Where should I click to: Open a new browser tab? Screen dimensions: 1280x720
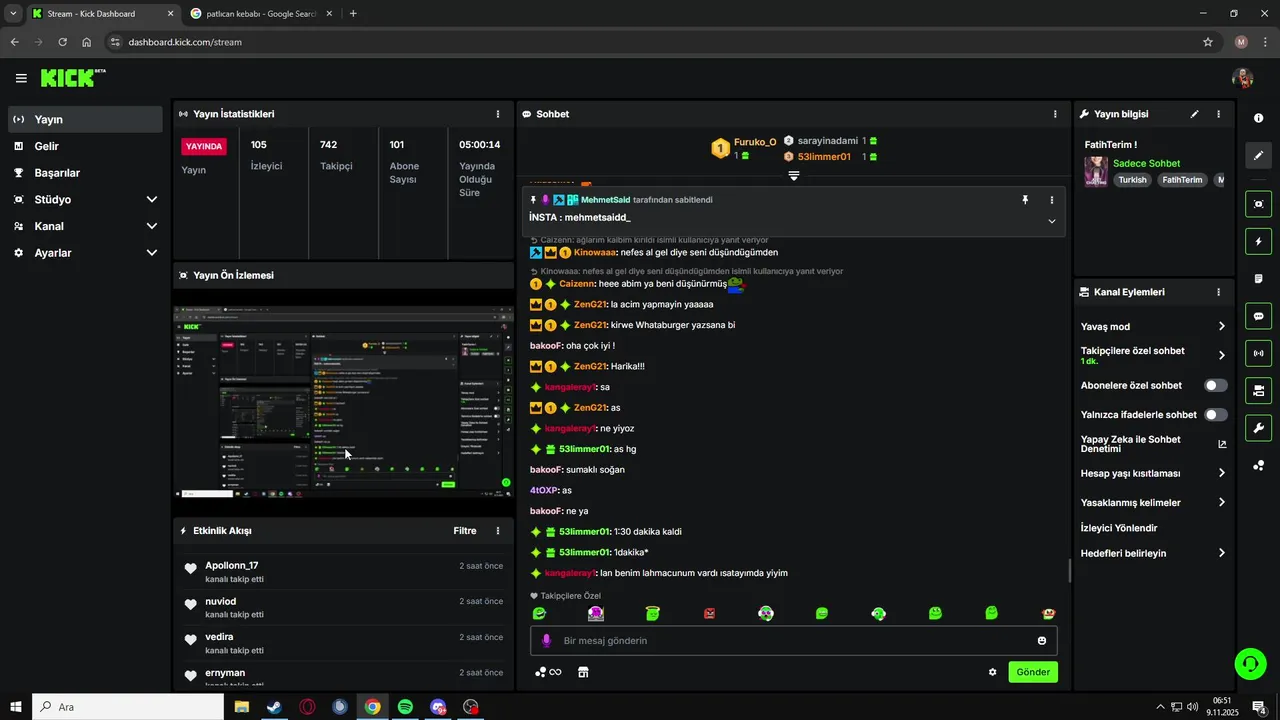(x=353, y=14)
